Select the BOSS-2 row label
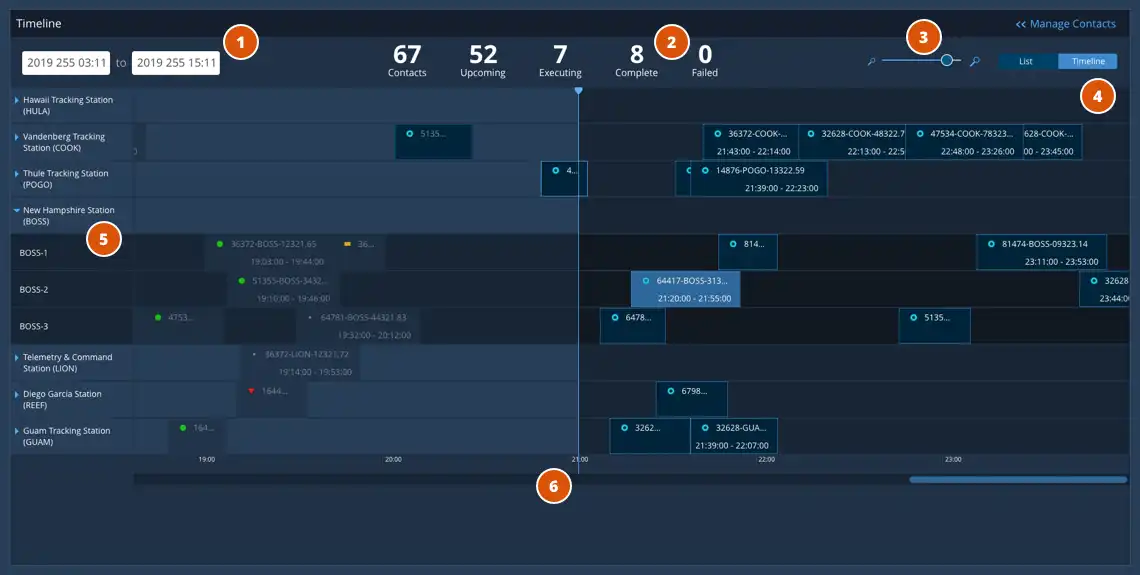 (33, 289)
